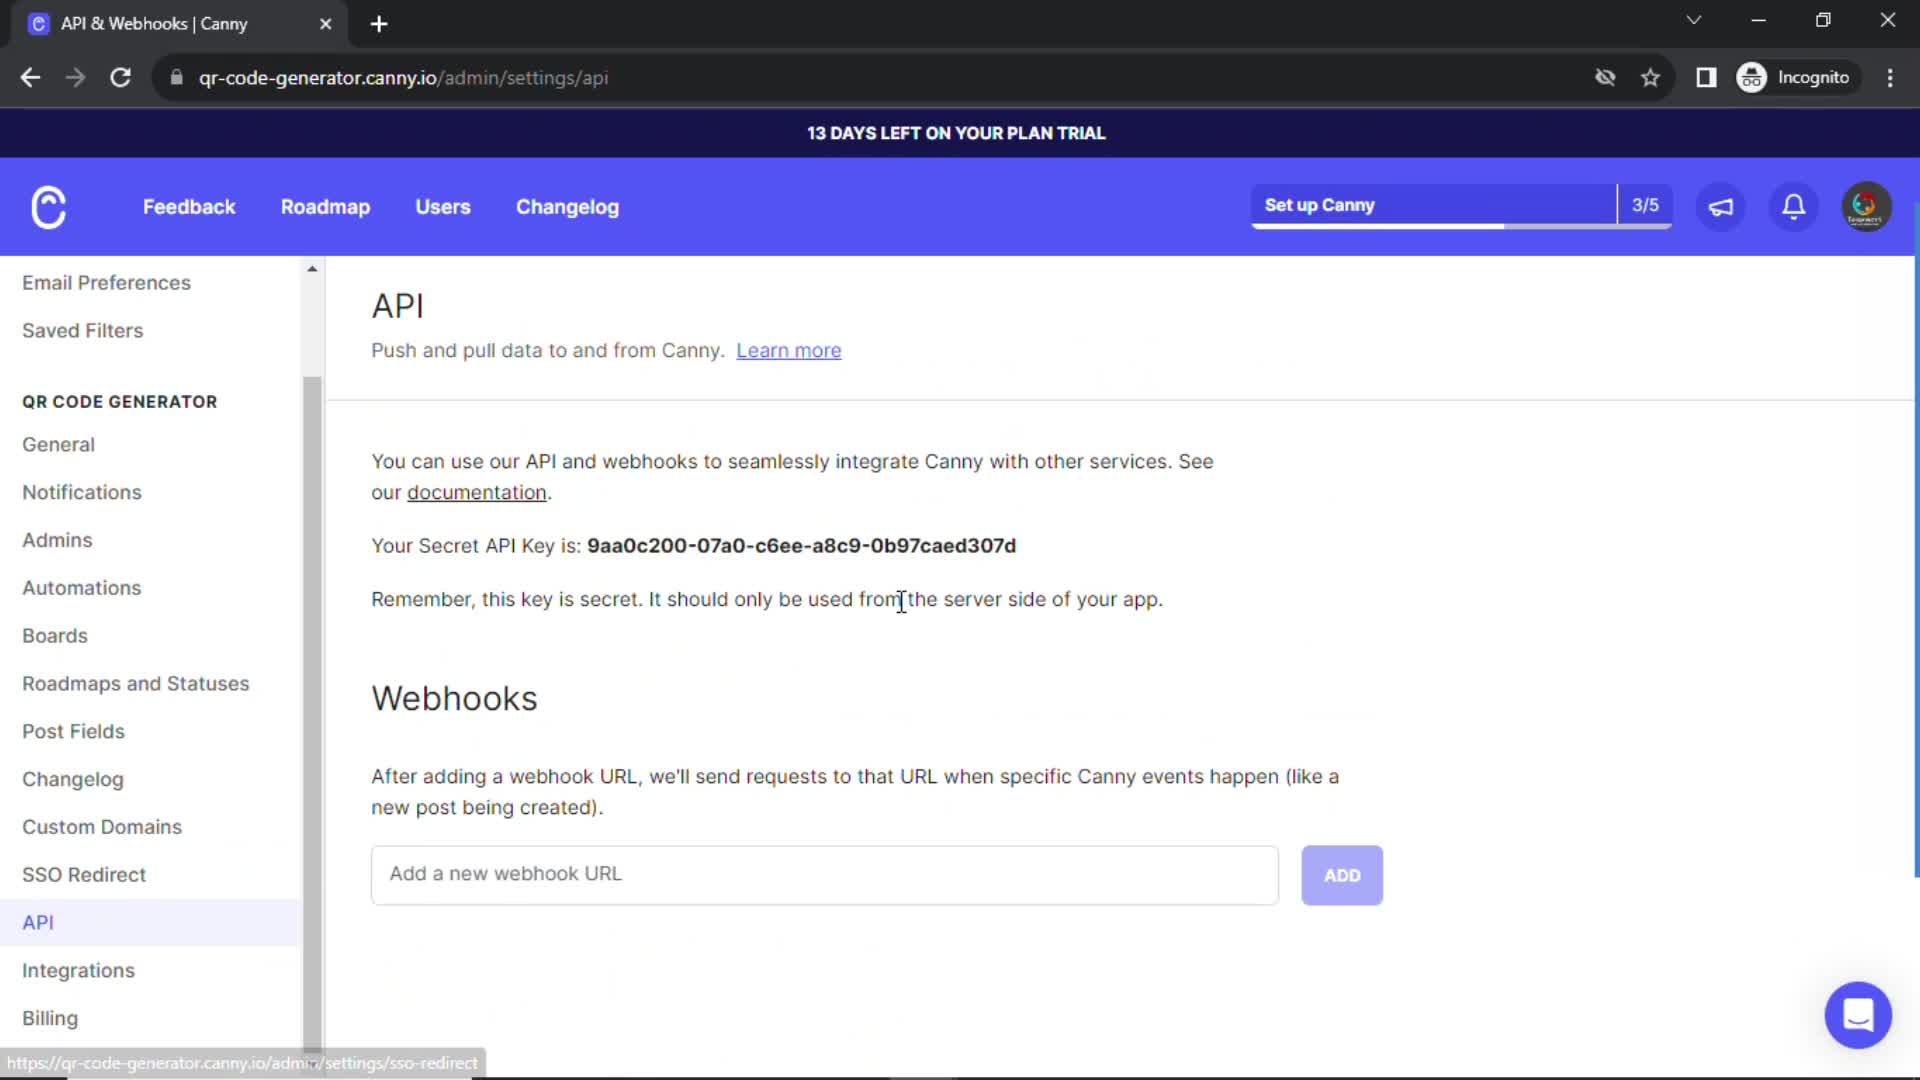1920x1080 pixels.
Task: Select General settings menu item
Action: 58,443
